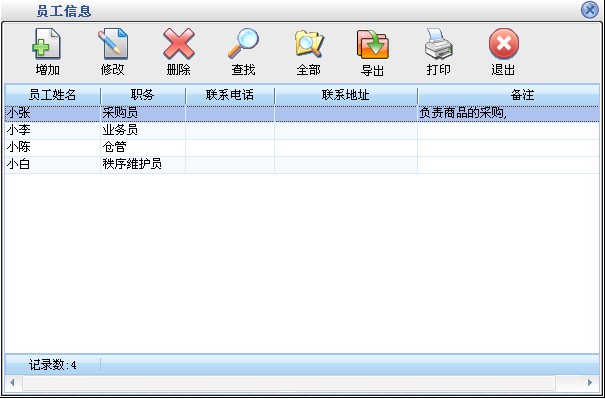
Task: Print the list with 打印 icon
Action: point(439,44)
